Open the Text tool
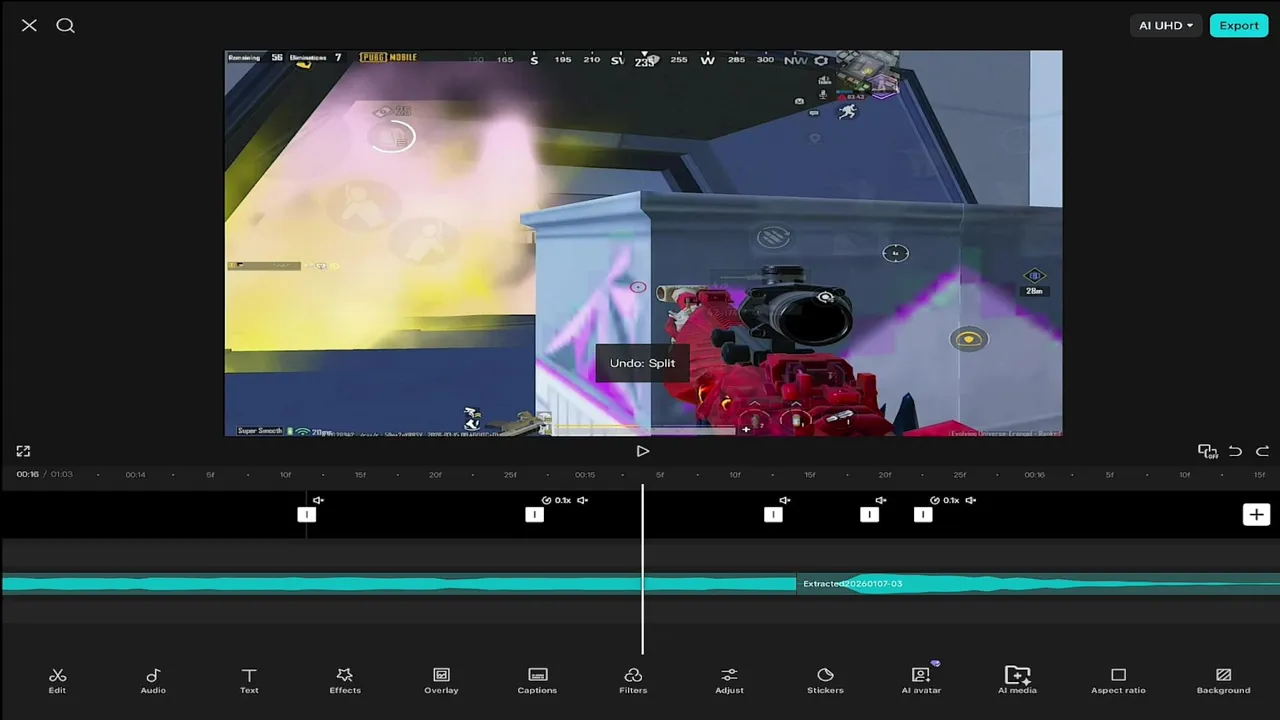Screen dimensions: 1280x720 pos(249,680)
